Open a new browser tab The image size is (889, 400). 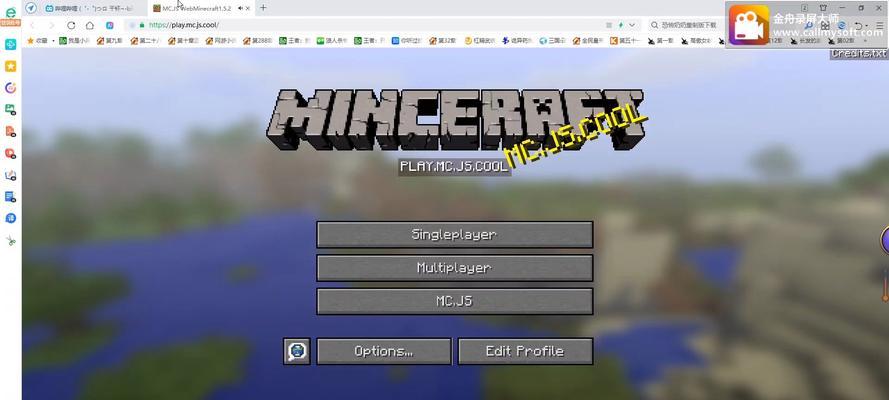click(263, 8)
